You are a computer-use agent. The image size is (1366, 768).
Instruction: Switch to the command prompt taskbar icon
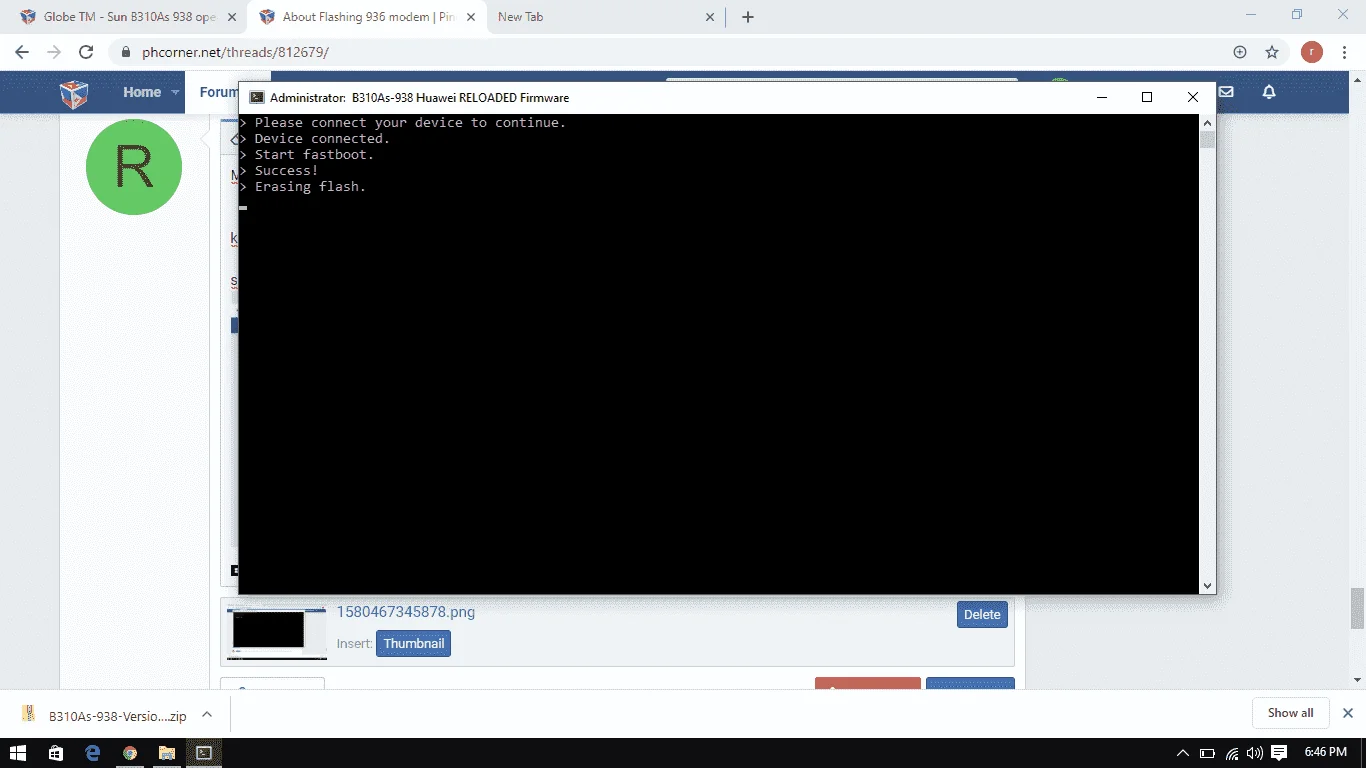tap(203, 753)
